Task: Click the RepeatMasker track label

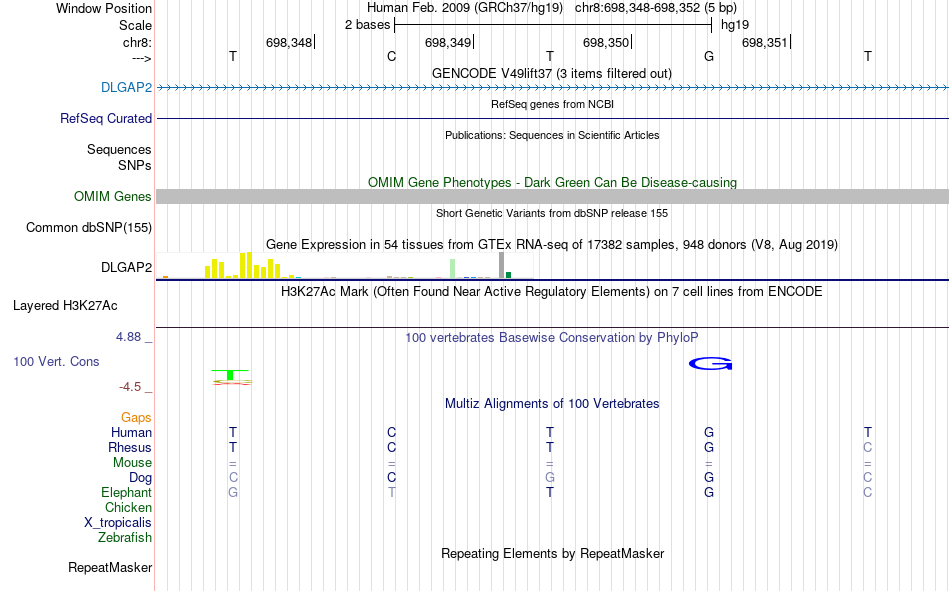Action: tap(110, 567)
